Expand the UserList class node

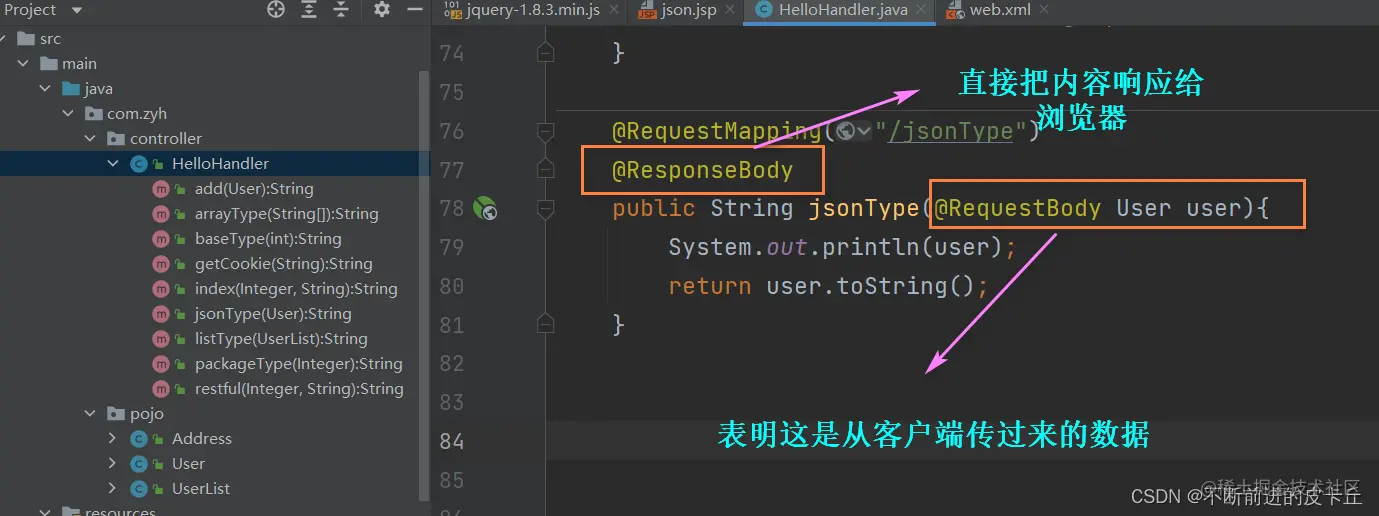pyautogui.click(x=114, y=488)
